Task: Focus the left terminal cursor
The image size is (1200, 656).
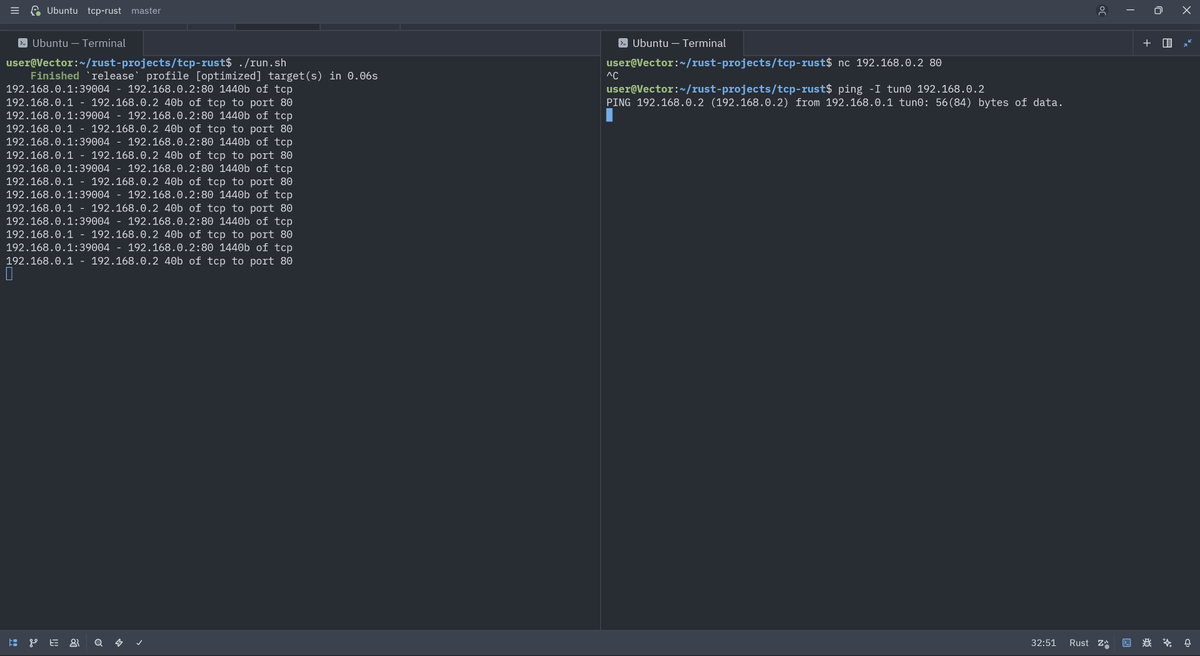Action: [x=9, y=274]
